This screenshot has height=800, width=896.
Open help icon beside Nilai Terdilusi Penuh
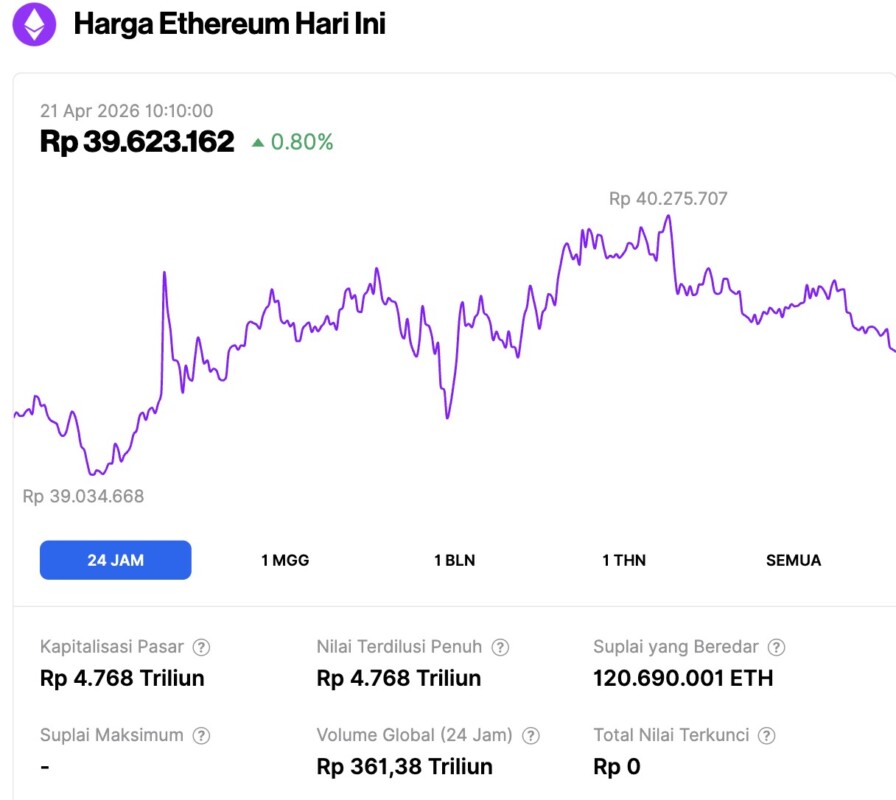point(501,647)
